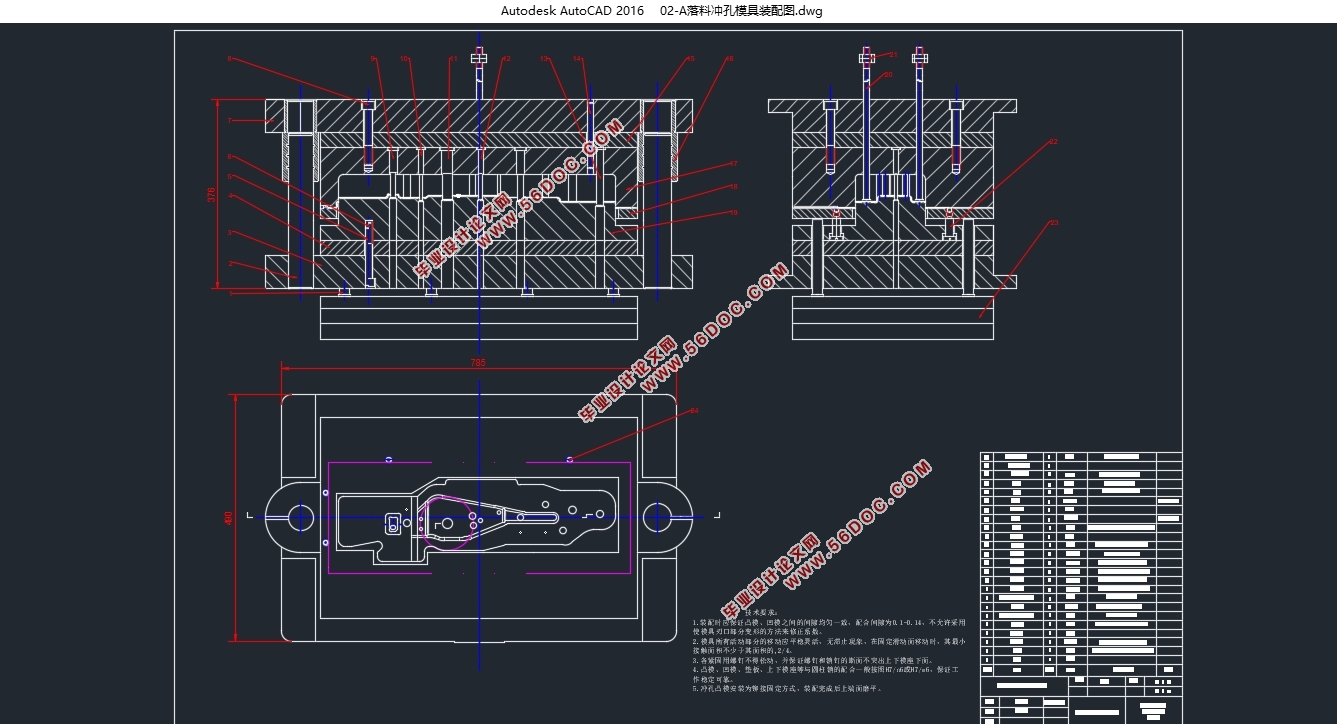Viewport: 1337px width, 724px height.
Task: Select part callout number 19 in front view
Action: pyautogui.click(x=733, y=212)
